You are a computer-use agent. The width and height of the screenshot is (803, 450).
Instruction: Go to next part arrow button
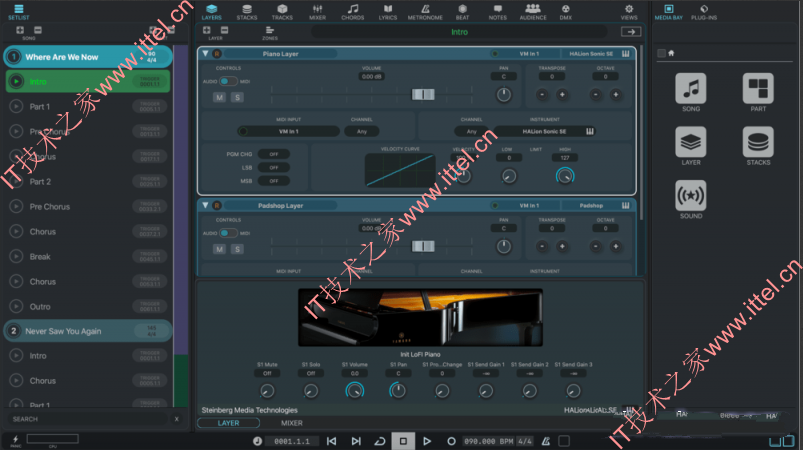(631, 32)
